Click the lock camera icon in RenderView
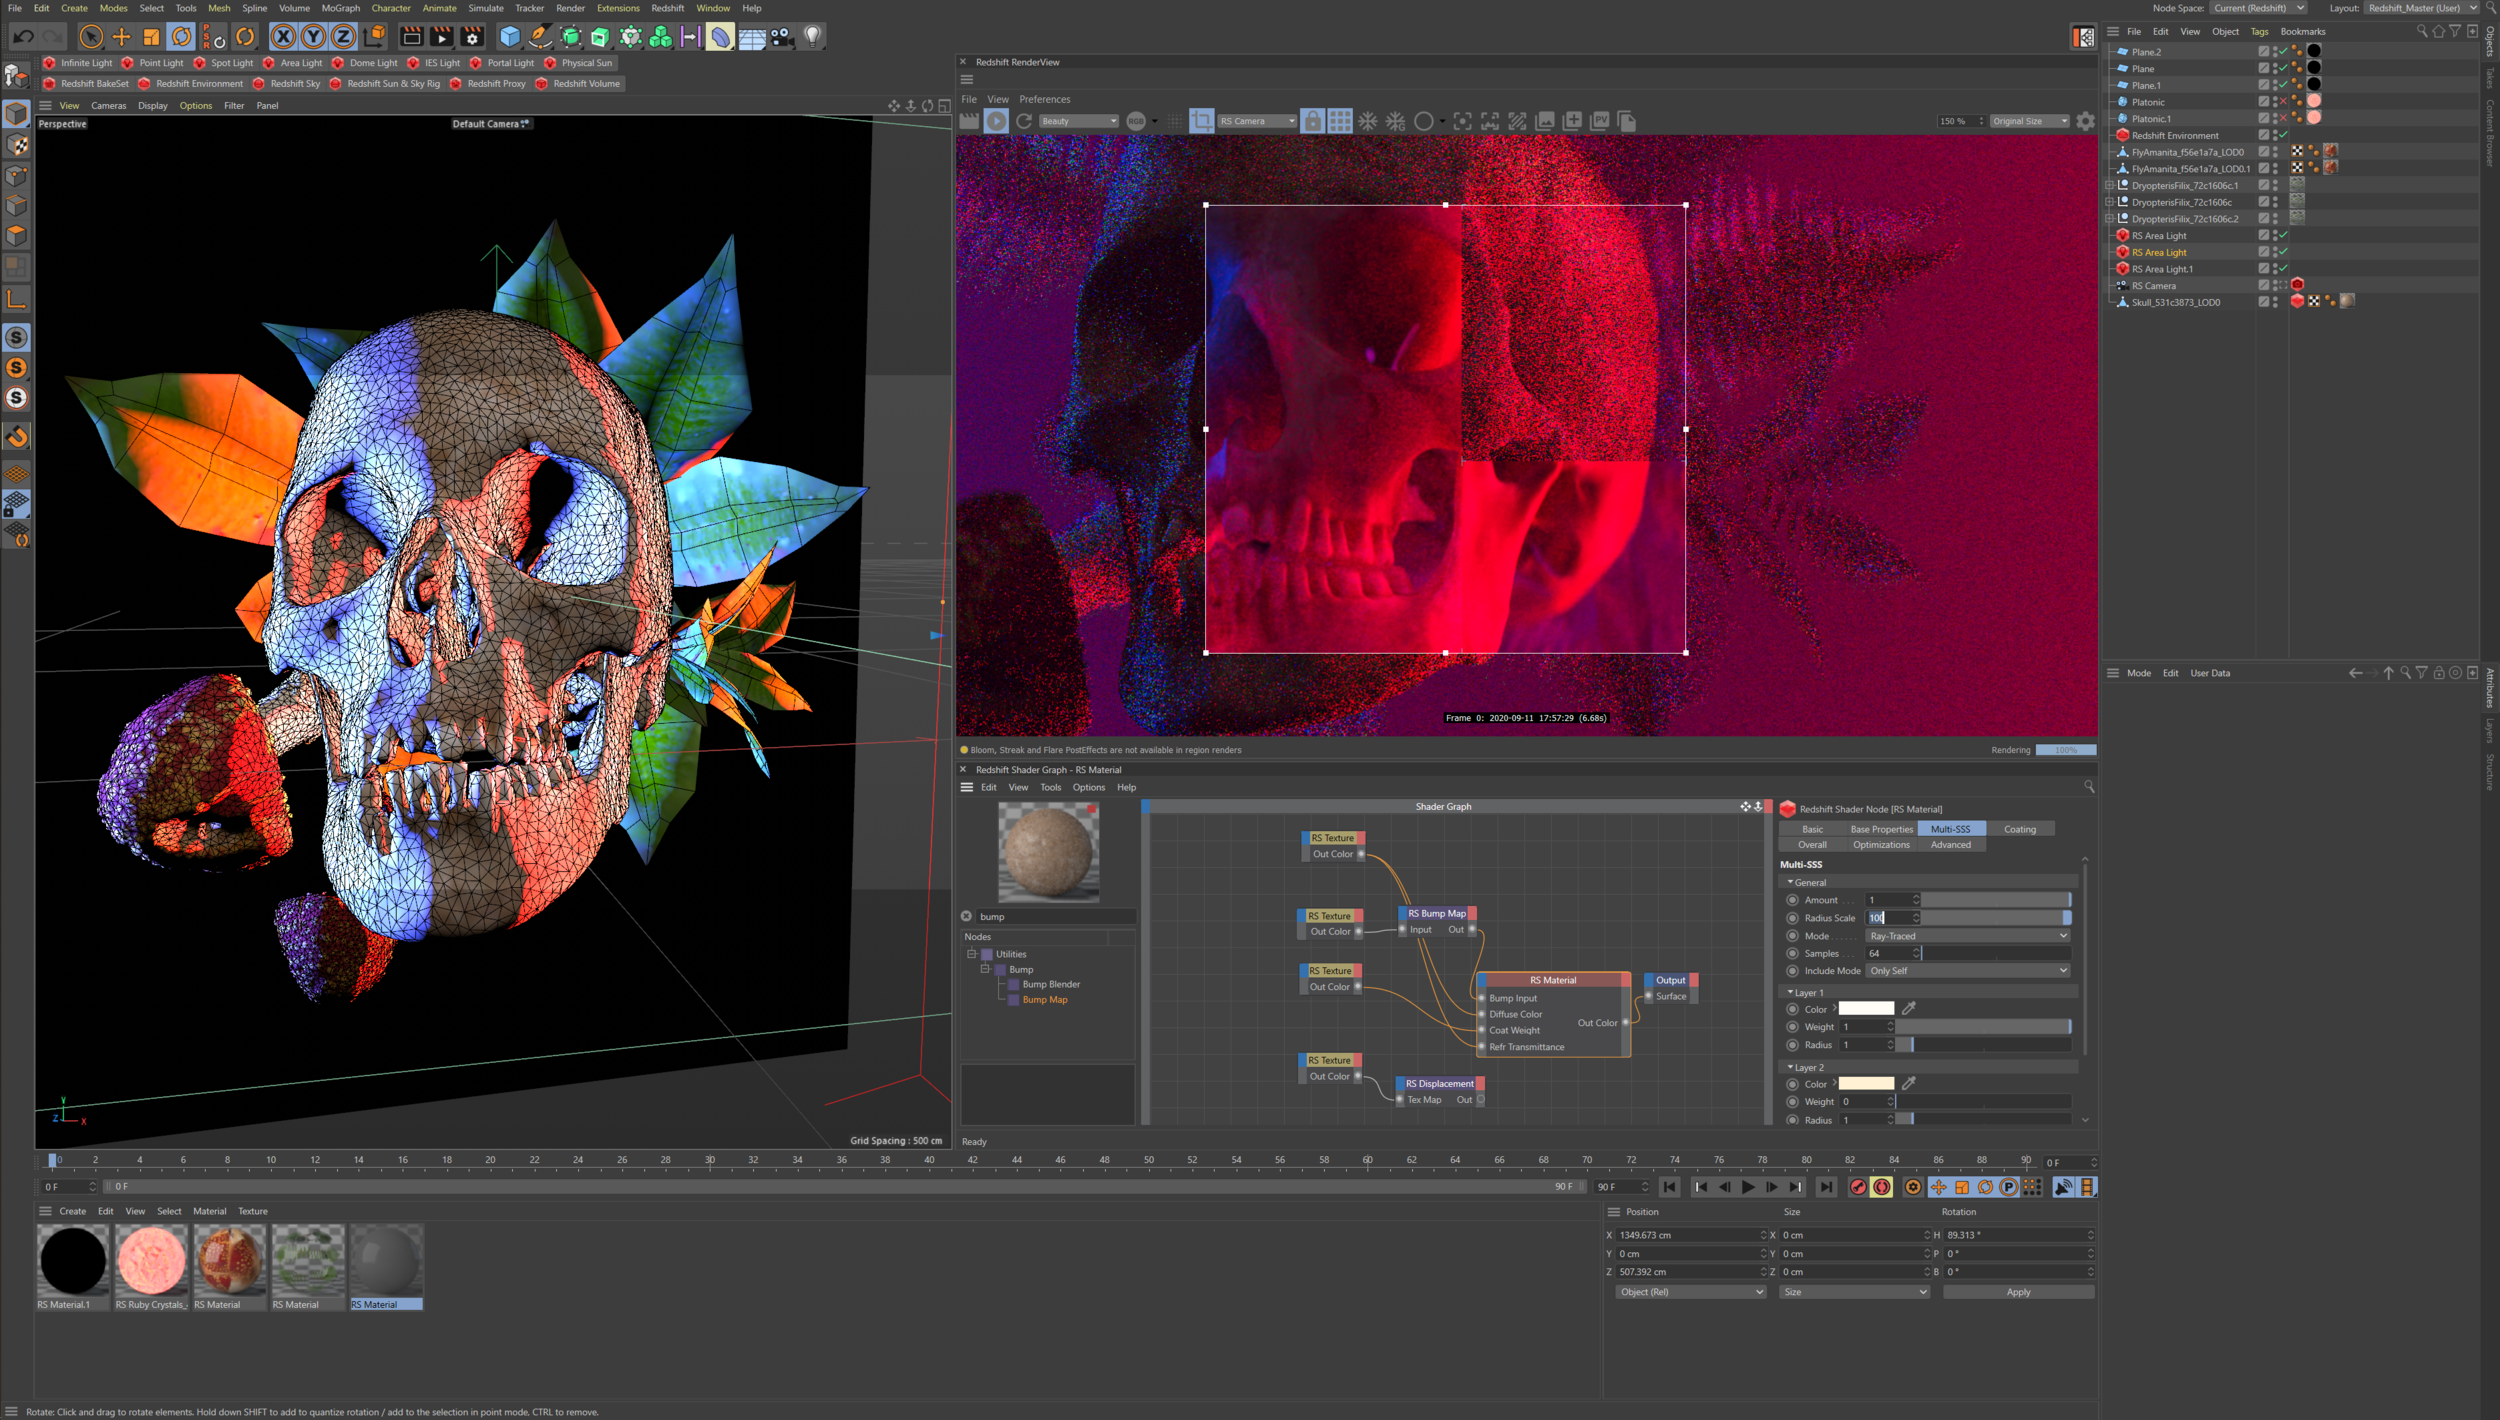The width and height of the screenshot is (2500, 1420). [1312, 121]
